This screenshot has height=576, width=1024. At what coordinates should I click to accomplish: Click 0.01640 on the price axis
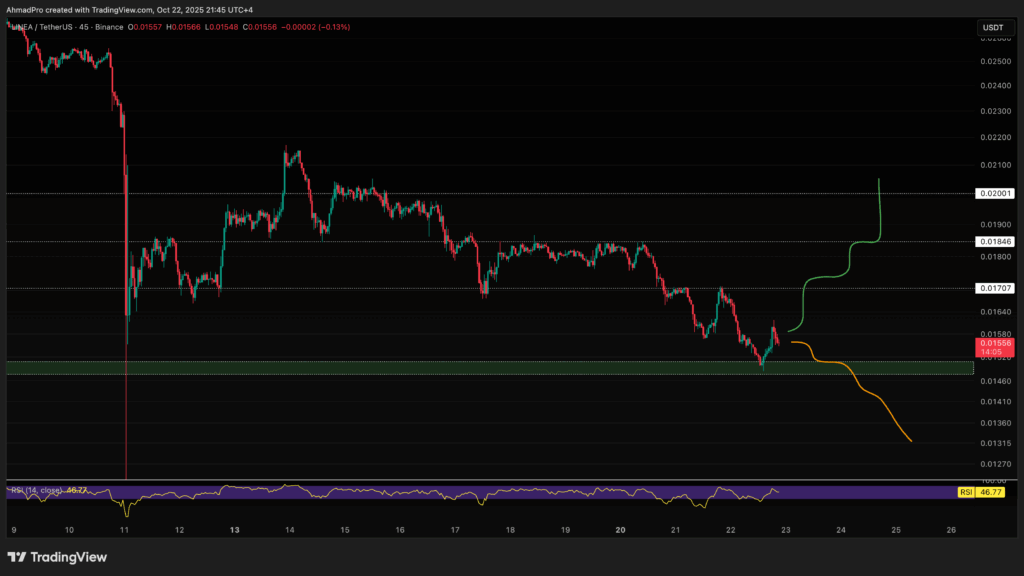pyautogui.click(x=995, y=312)
